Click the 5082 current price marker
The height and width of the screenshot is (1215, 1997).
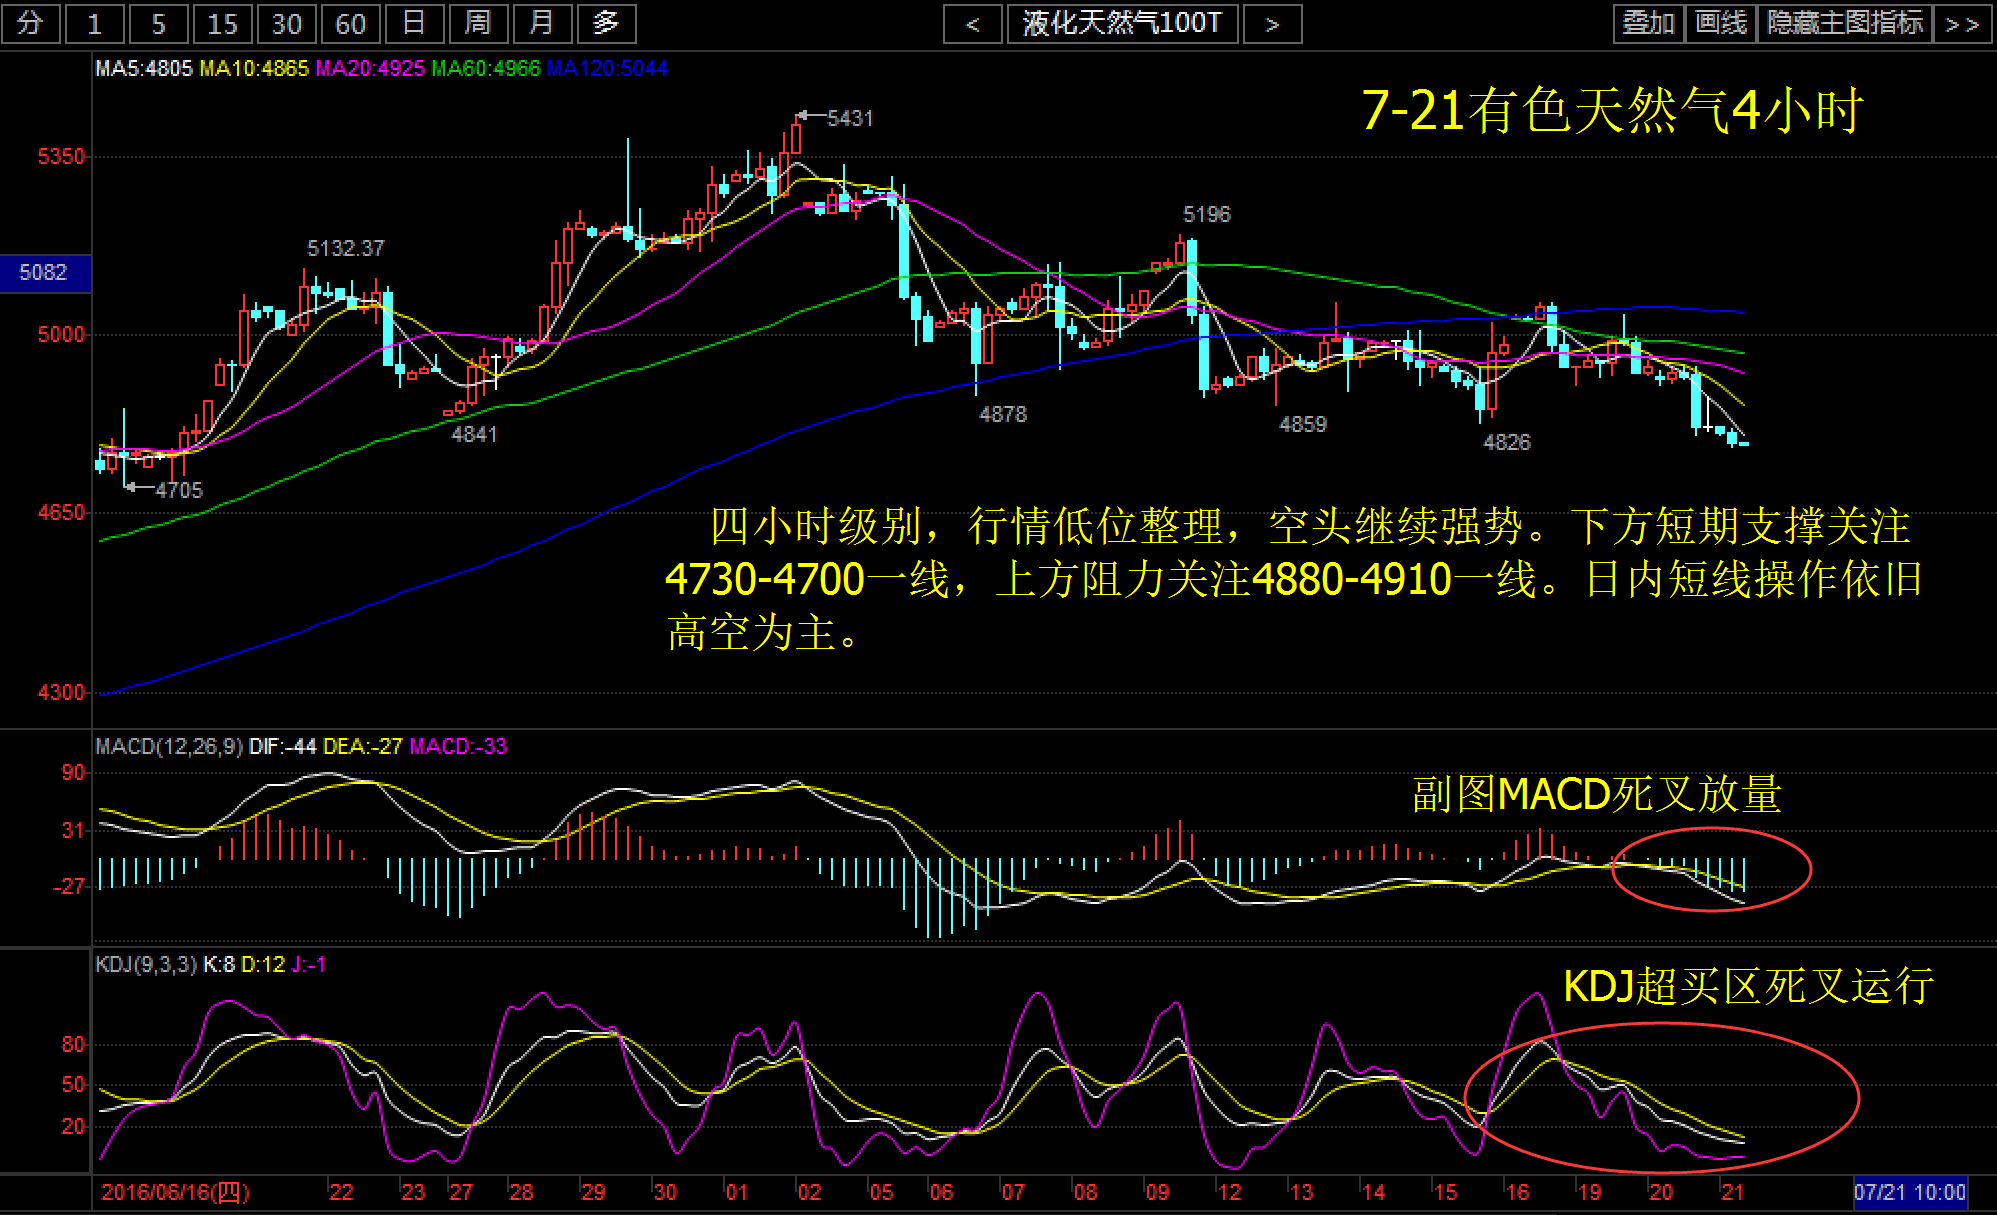pos(45,273)
